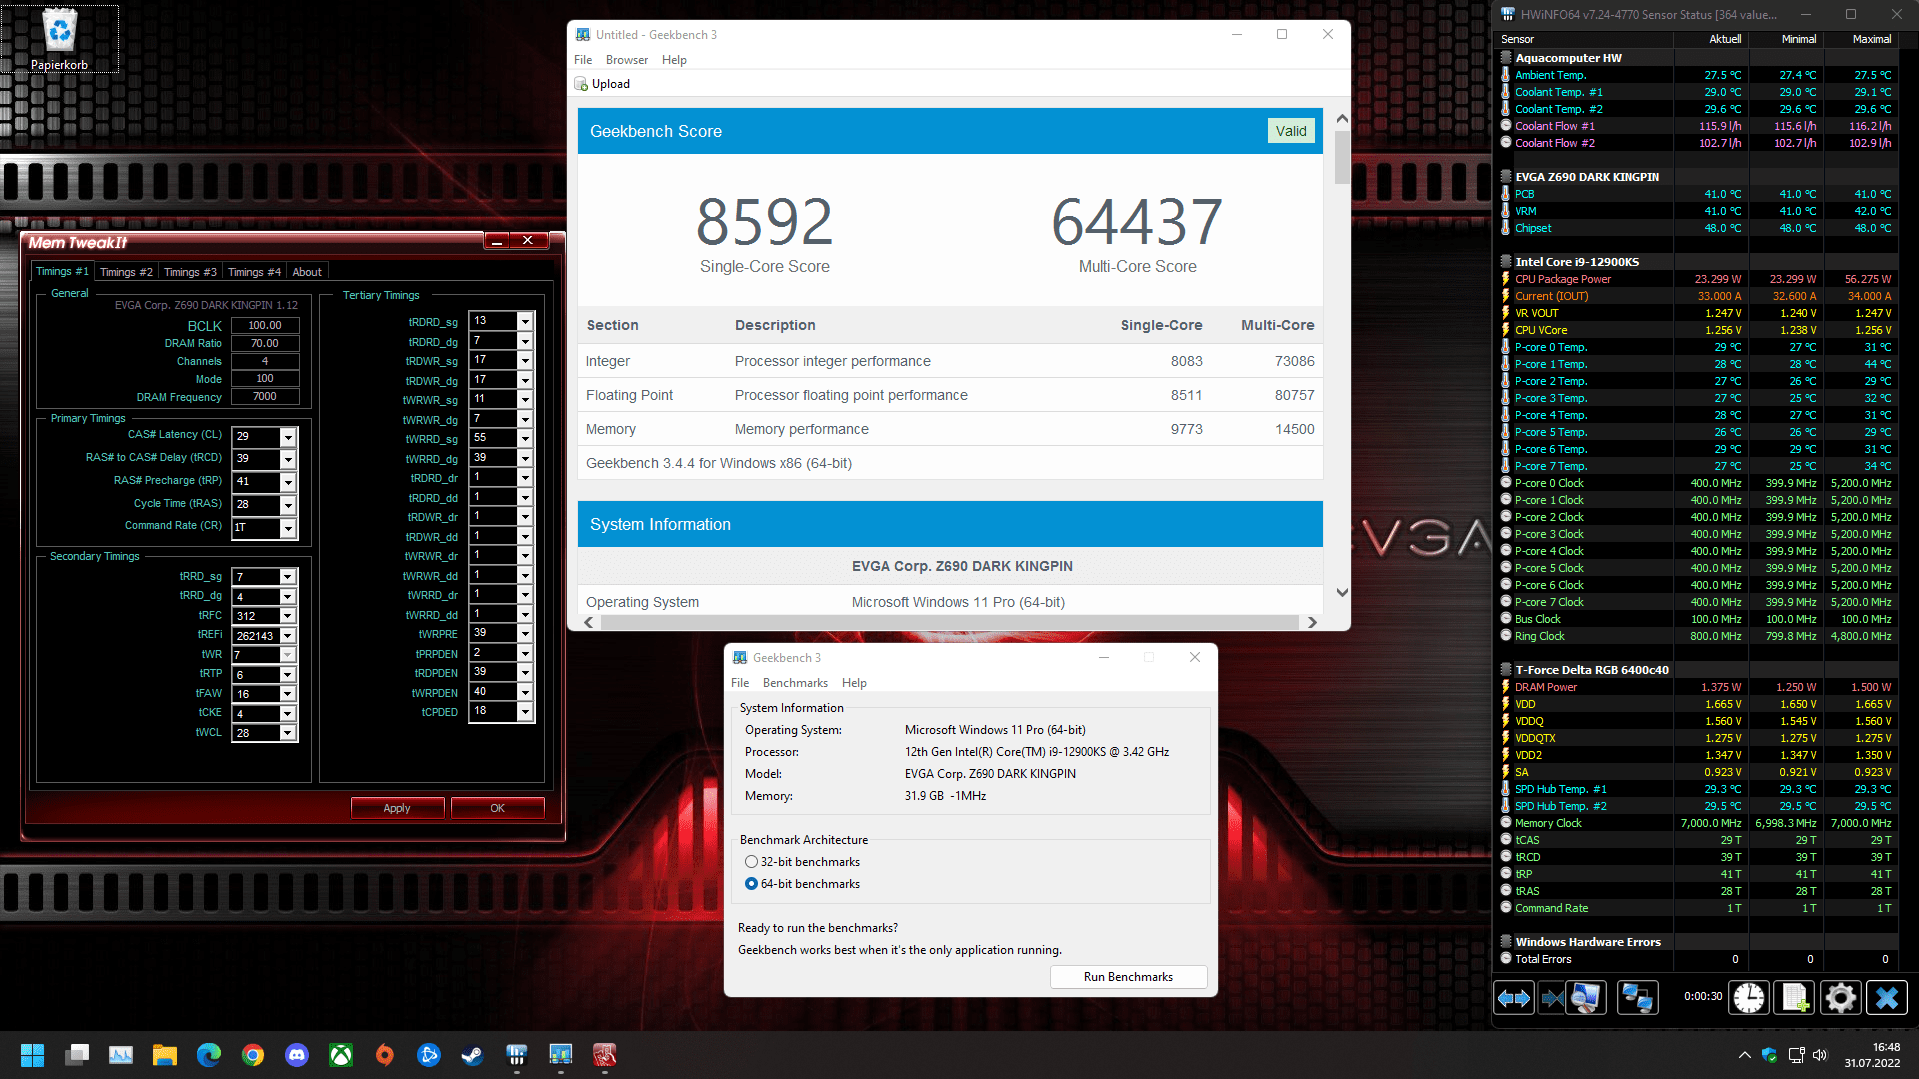Open Windows Security shield tray icon
Viewport: 1919px width, 1079px height.
pyautogui.click(x=1769, y=1055)
